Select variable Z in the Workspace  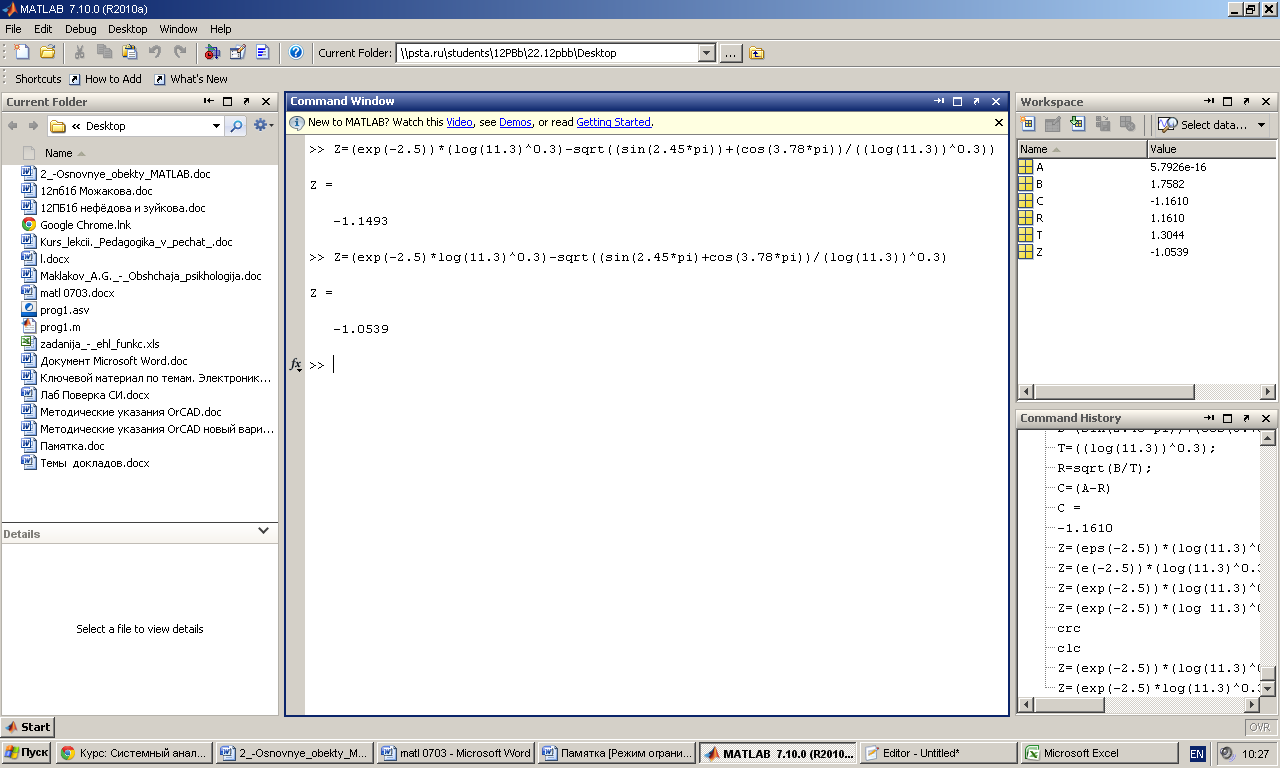1040,252
